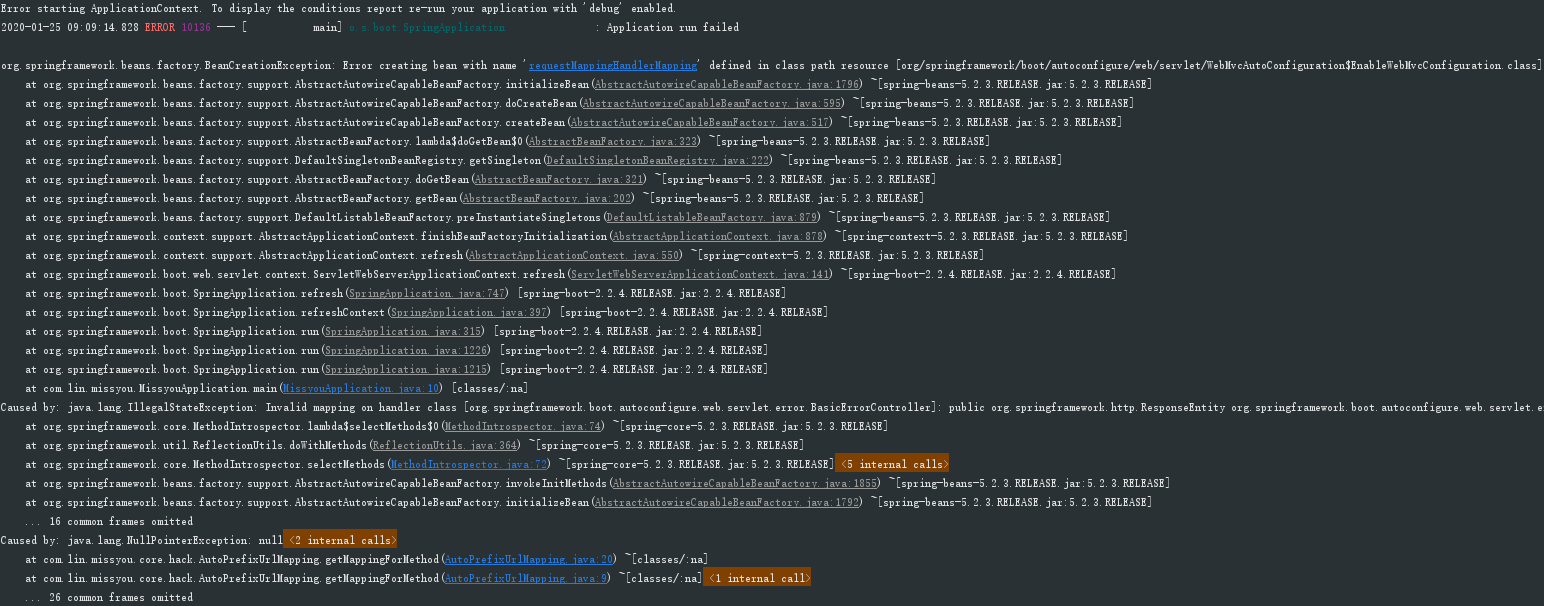1544x606 pixels.
Task: Open MethodIntrospector.java:74 source link
Action: pos(523,426)
